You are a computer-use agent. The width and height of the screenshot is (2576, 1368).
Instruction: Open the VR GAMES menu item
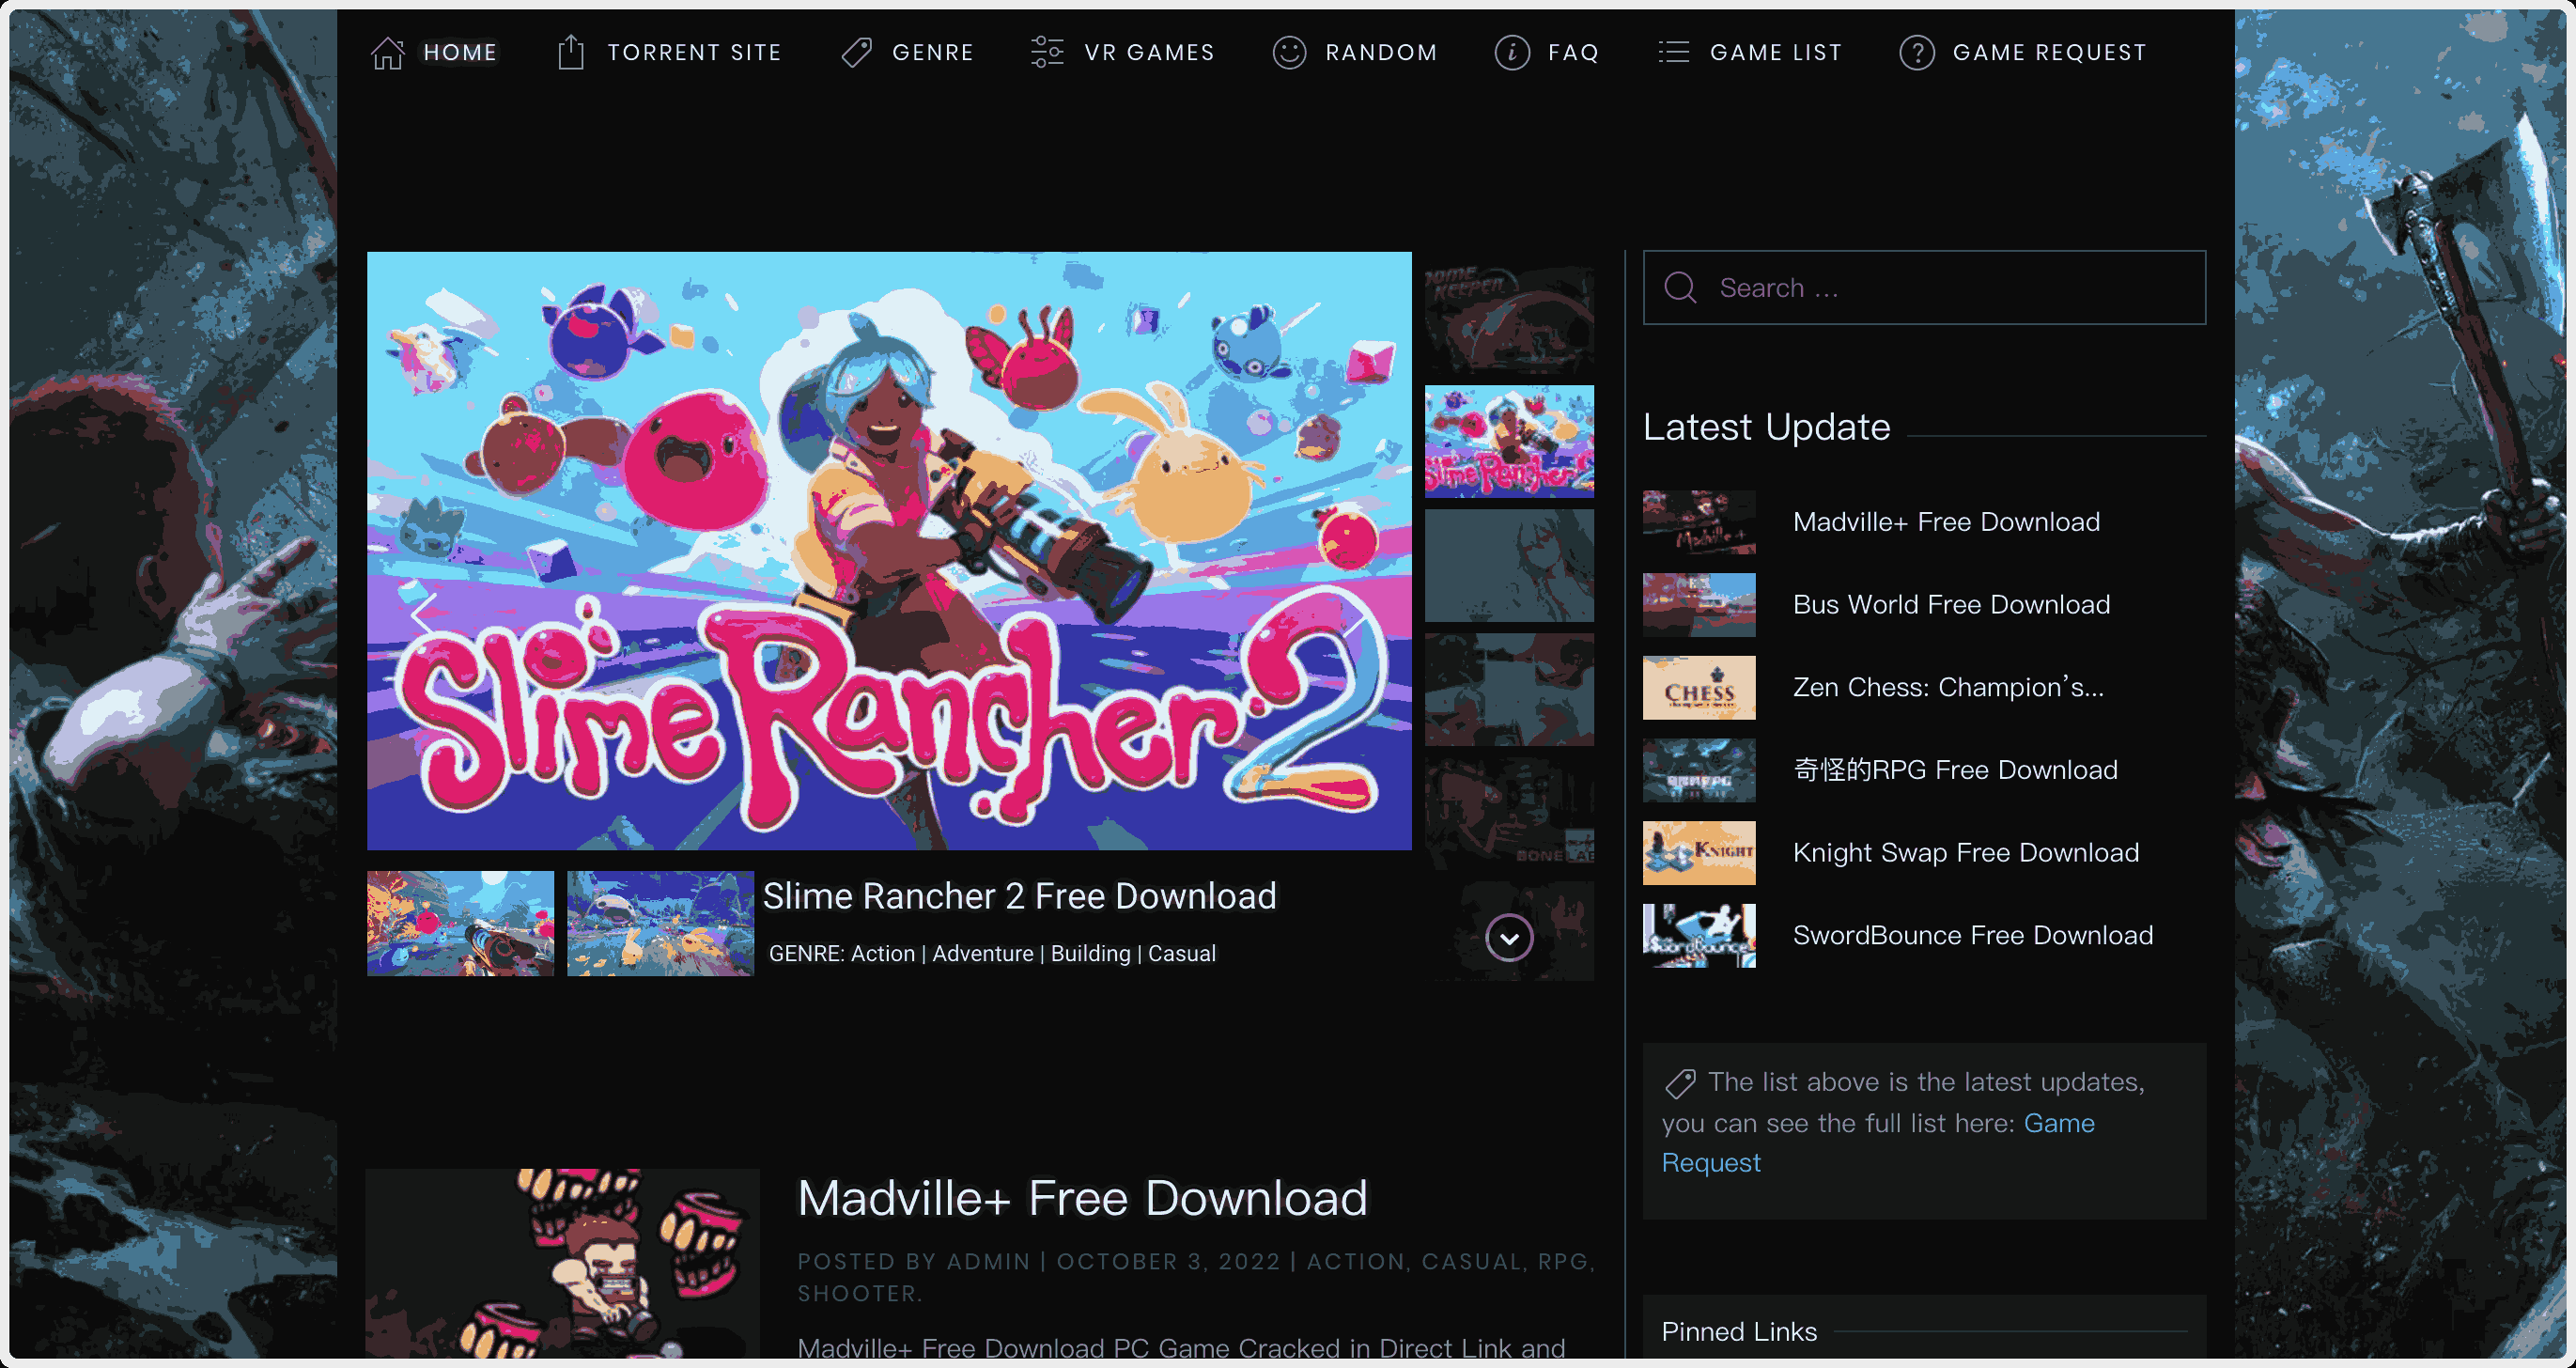(1150, 52)
